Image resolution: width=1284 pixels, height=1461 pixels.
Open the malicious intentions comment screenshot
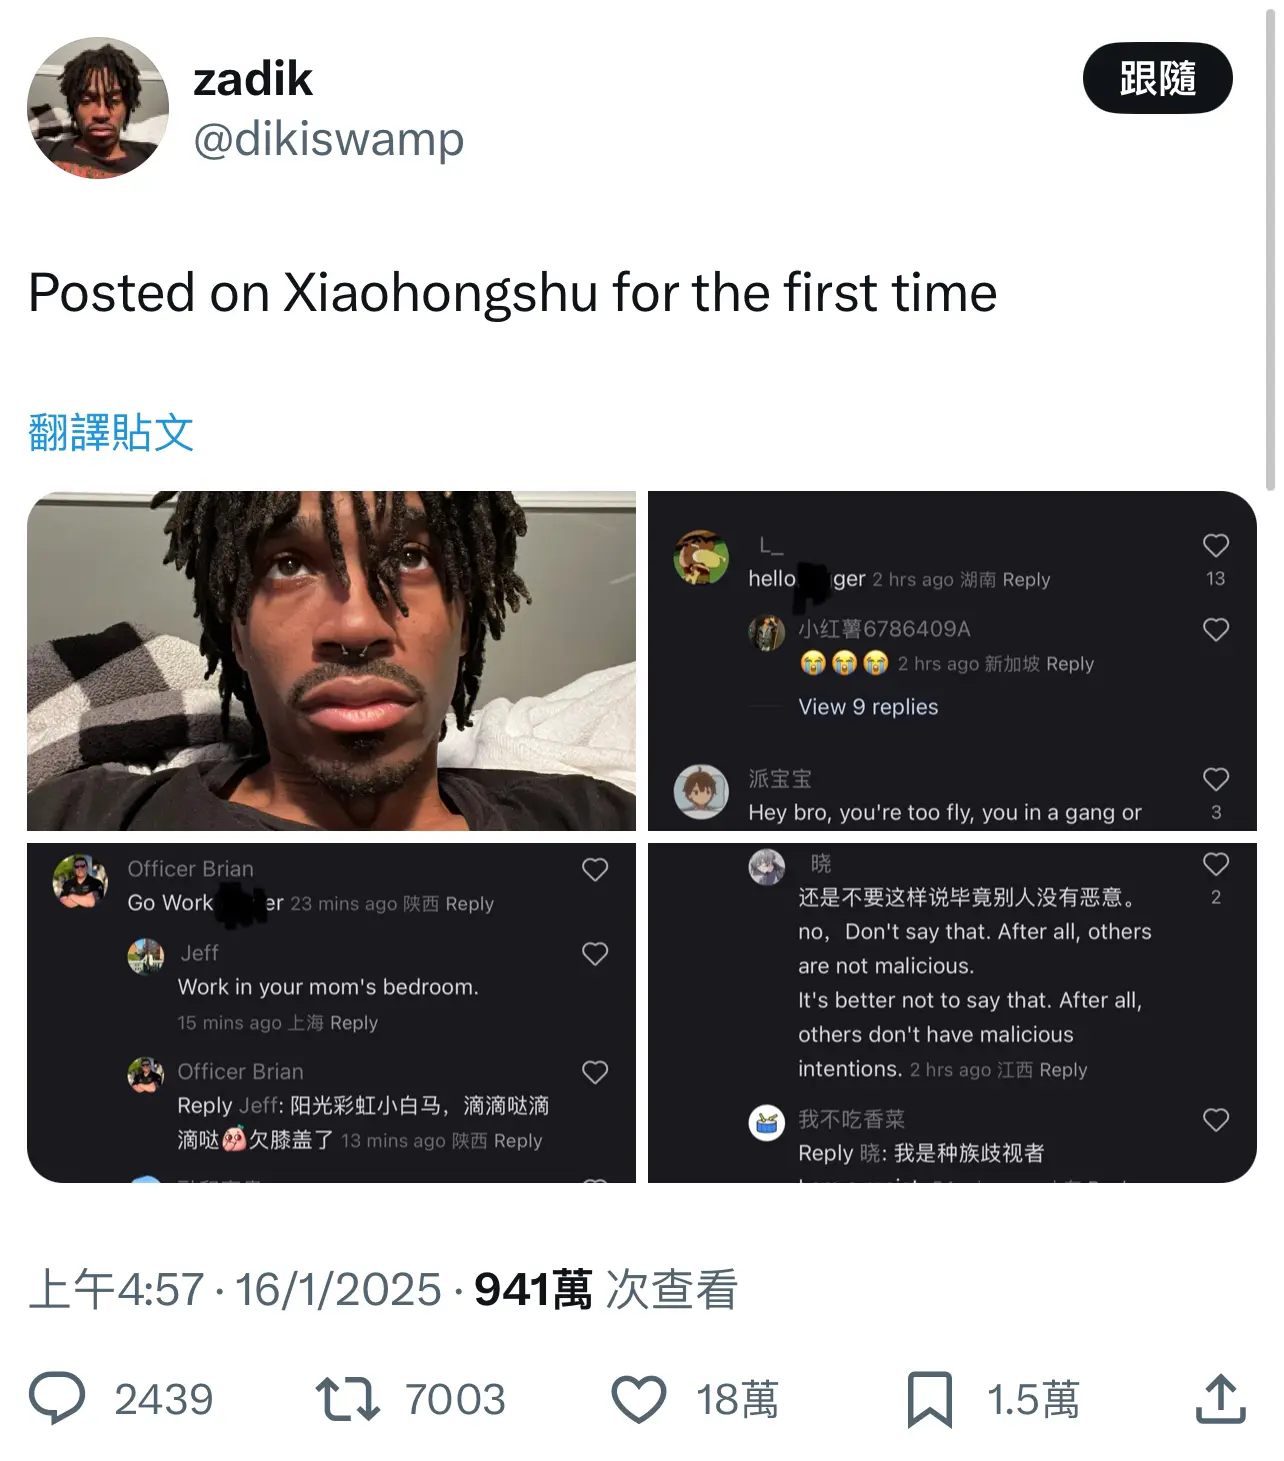click(x=952, y=1013)
